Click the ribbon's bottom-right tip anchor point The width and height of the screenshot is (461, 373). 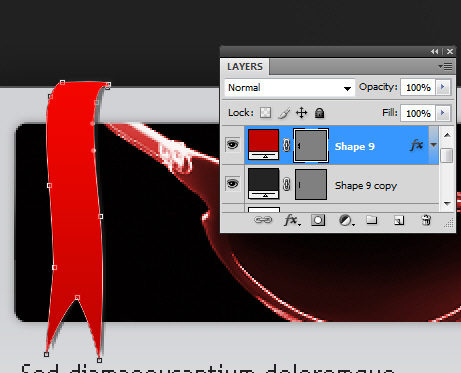click(99, 360)
